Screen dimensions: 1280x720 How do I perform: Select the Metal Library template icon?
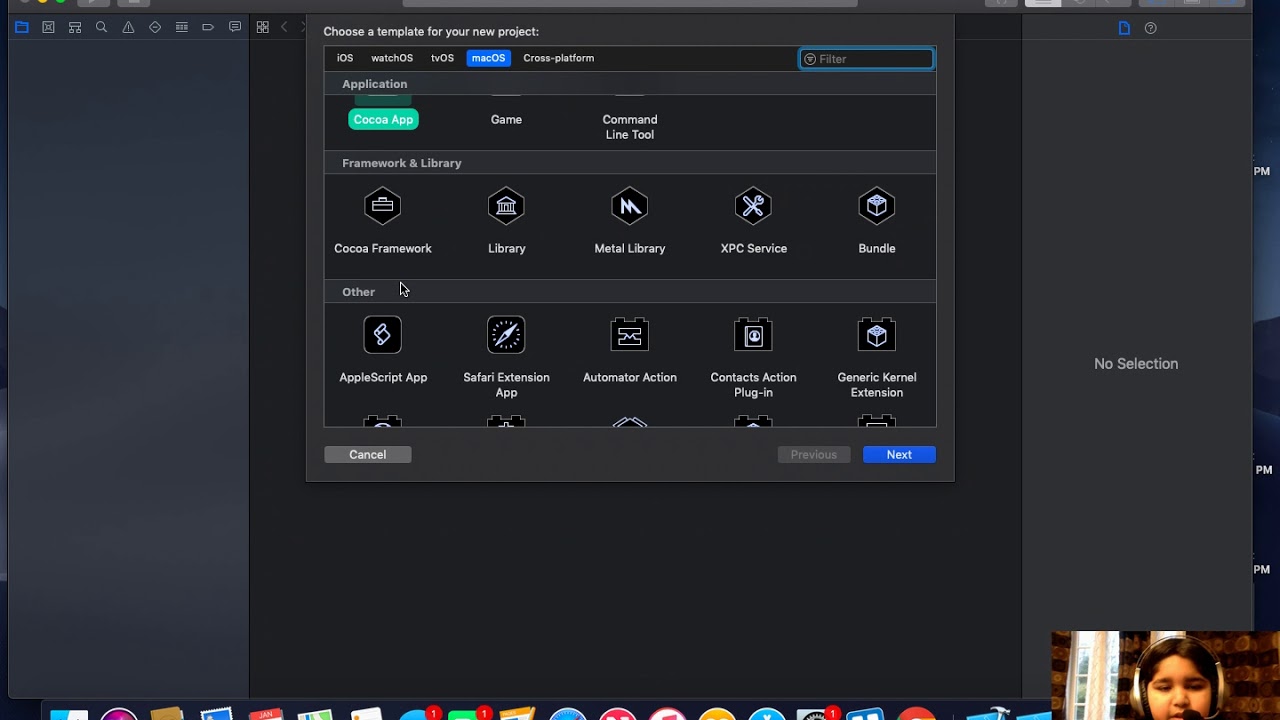630,206
